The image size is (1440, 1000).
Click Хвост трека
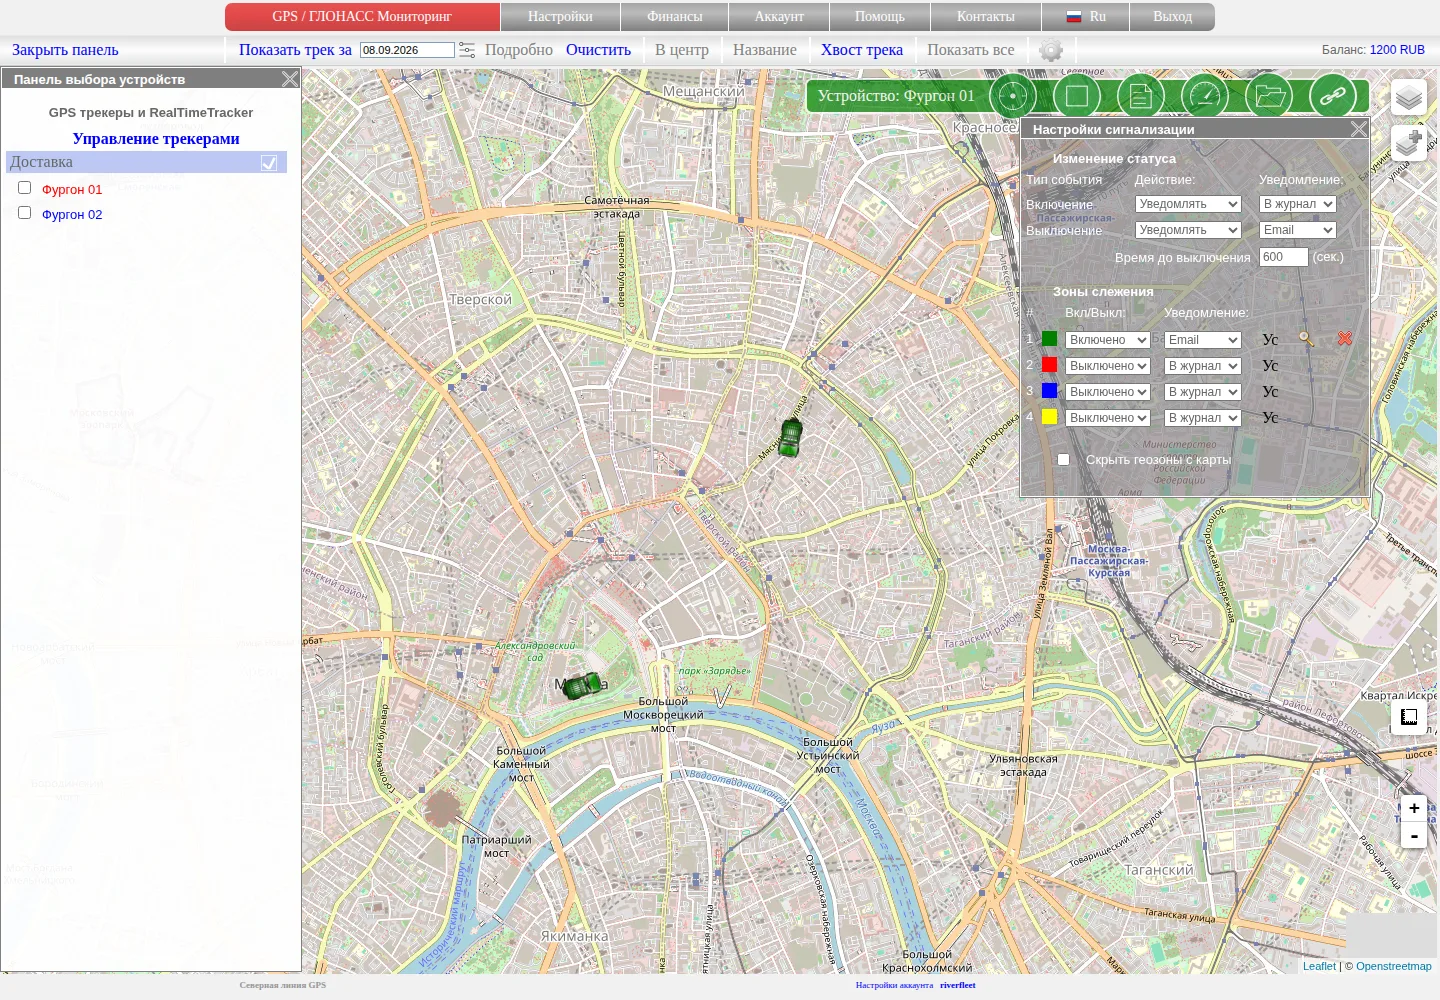coord(862,50)
